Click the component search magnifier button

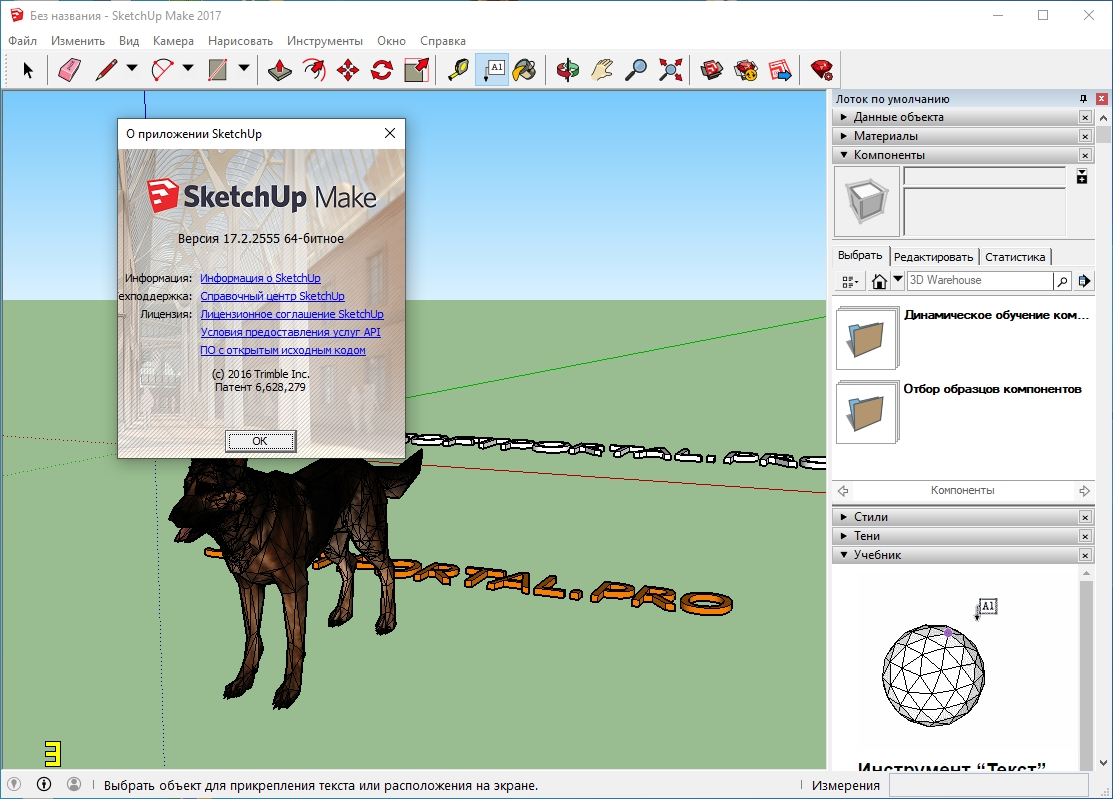(x=1063, y=281)
